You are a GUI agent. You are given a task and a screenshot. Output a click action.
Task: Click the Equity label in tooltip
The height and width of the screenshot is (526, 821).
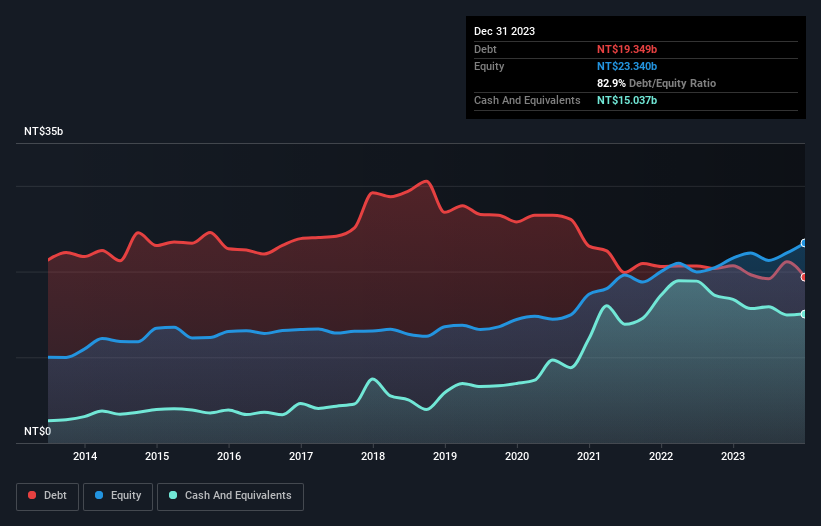click(x=489, y=66)
